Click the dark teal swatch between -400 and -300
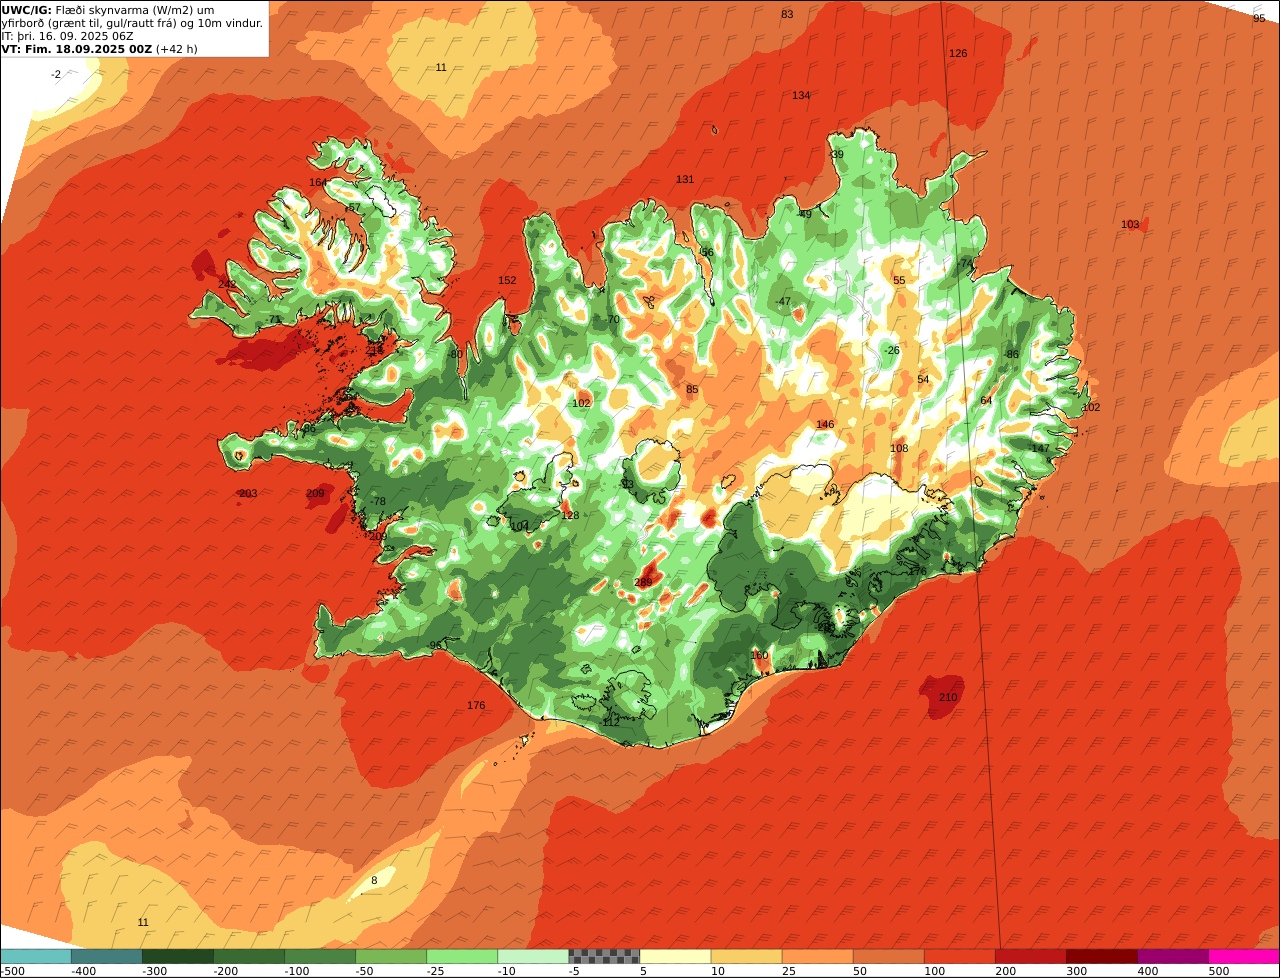 point(107,956)
